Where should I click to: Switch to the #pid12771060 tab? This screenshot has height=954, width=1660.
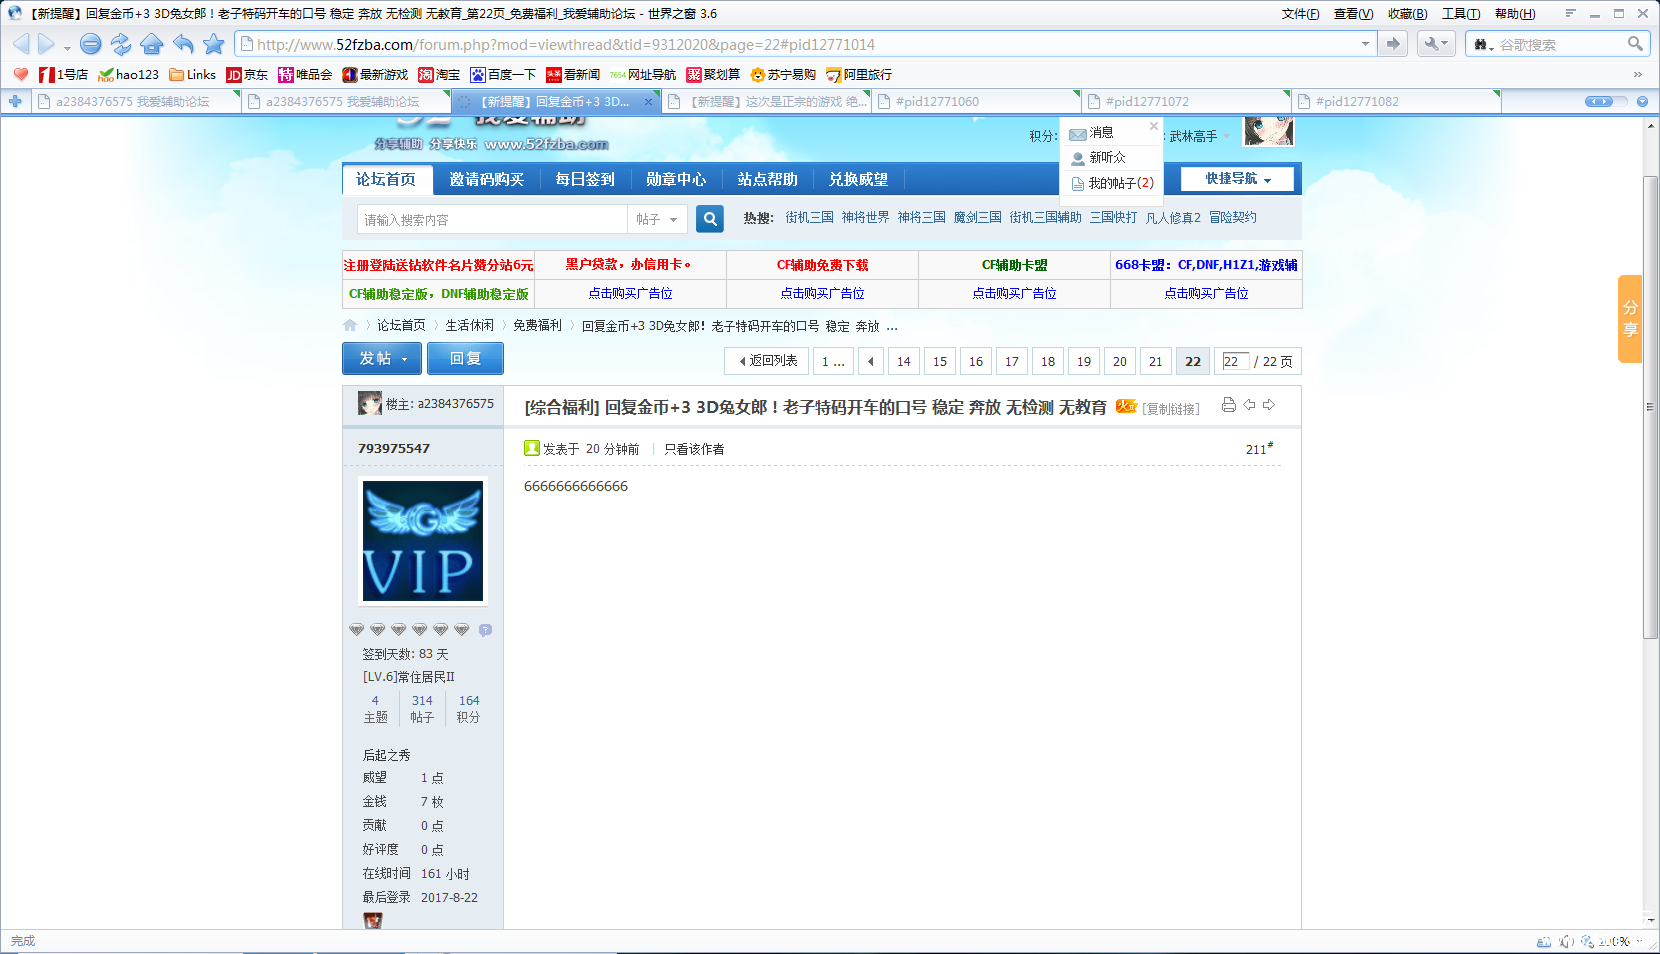coord(976,101)
